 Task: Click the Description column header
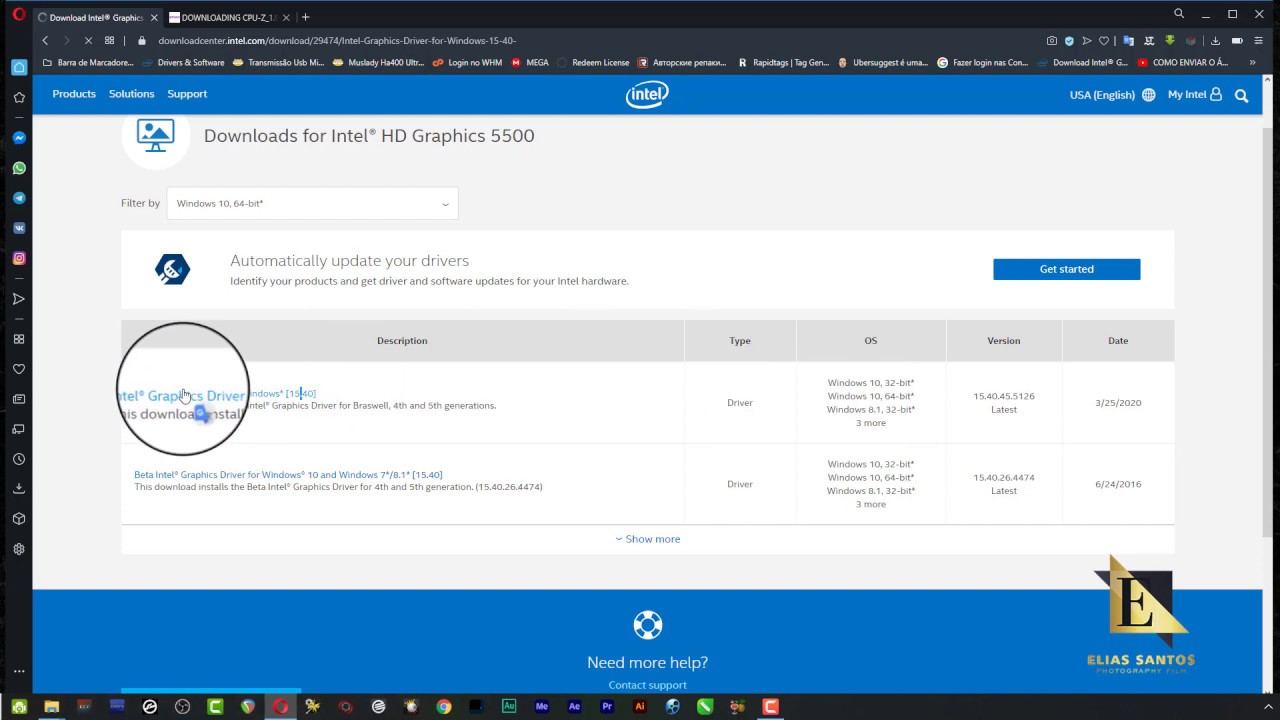pos(402,341)
